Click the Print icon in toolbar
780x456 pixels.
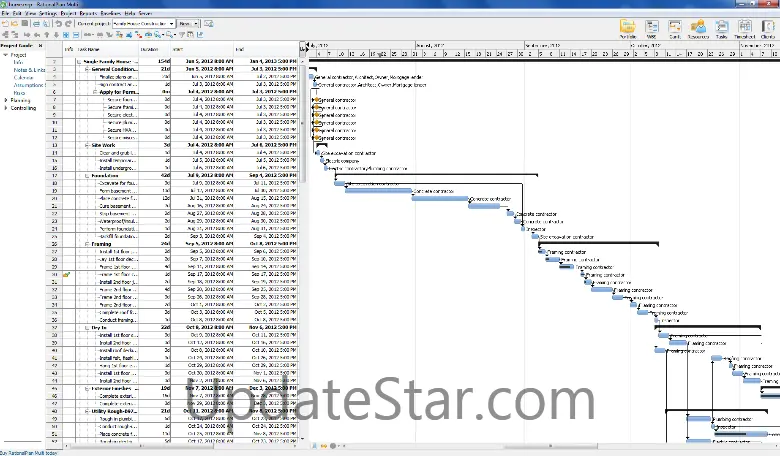coord(36,23)
